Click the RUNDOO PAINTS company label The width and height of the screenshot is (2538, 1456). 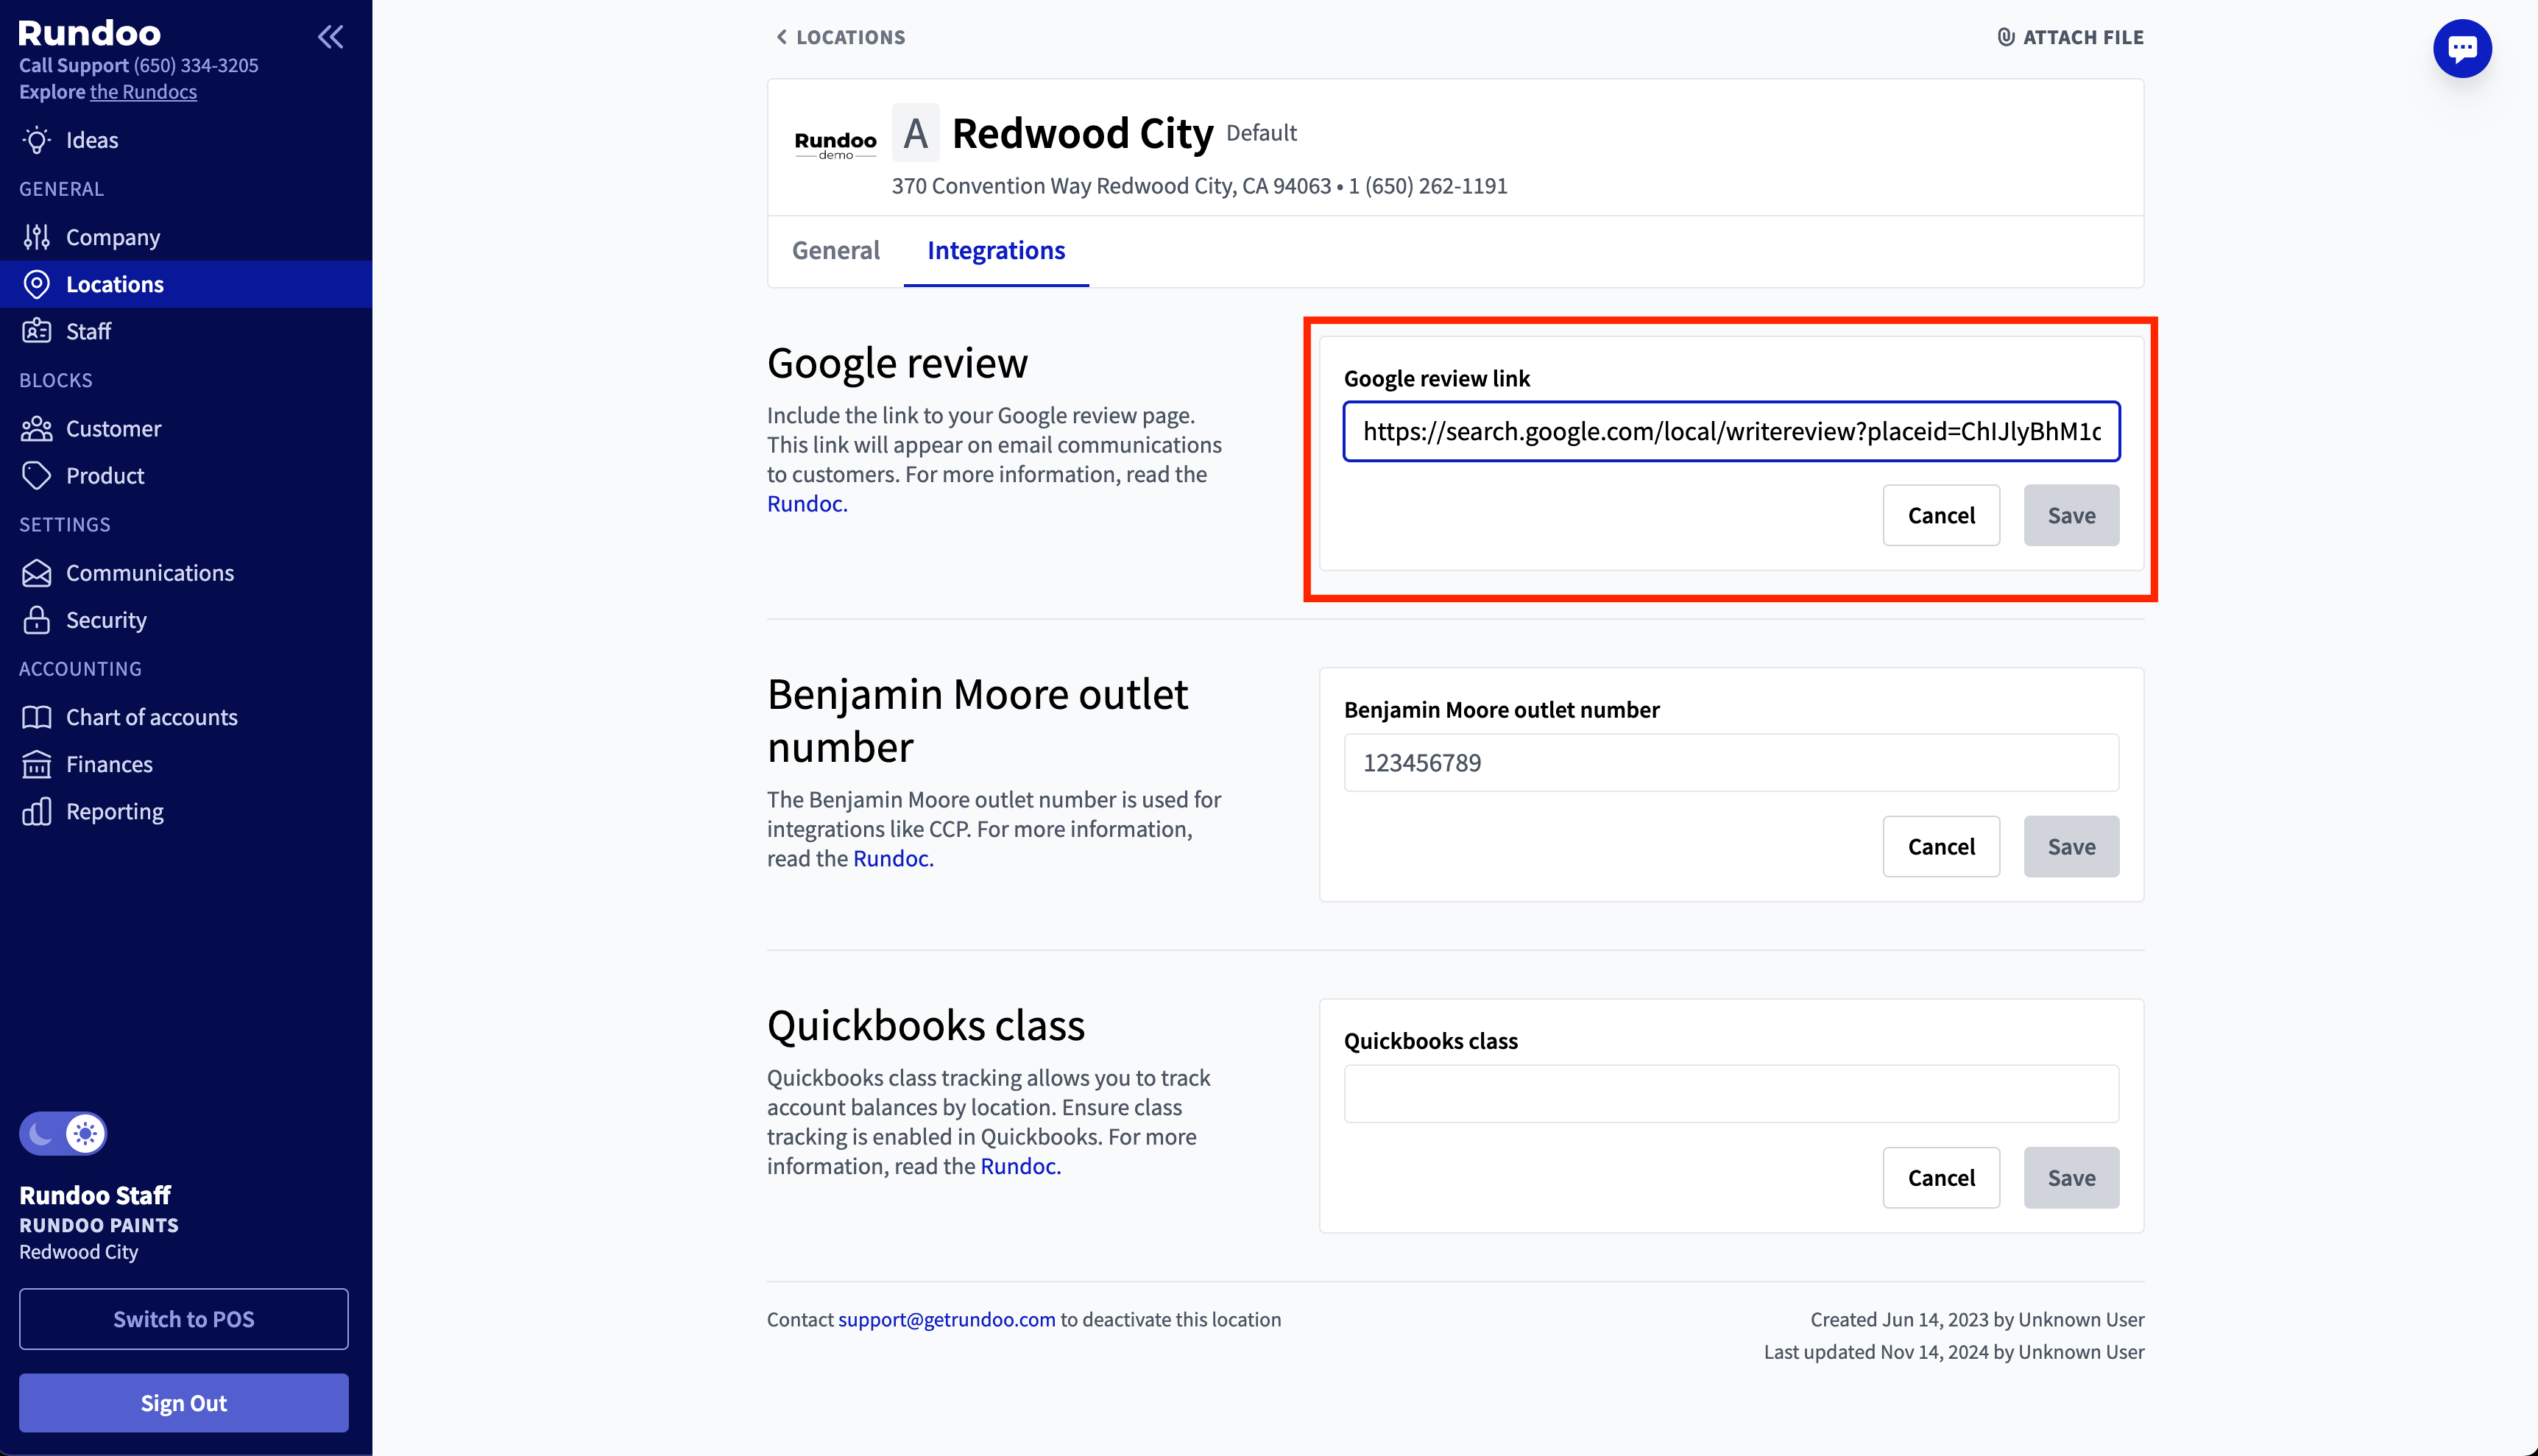point(98,1225)
